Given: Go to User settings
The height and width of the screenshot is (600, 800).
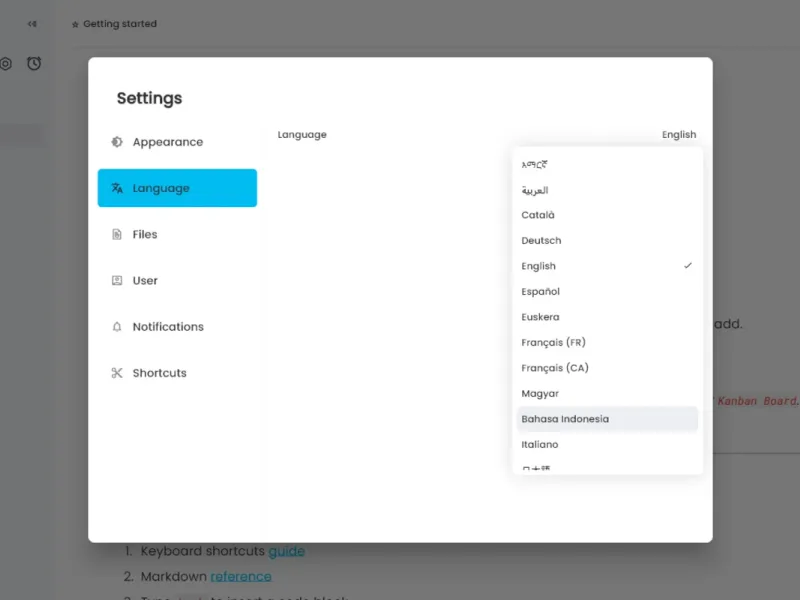Looking at the screenshot, I should 177,281.
